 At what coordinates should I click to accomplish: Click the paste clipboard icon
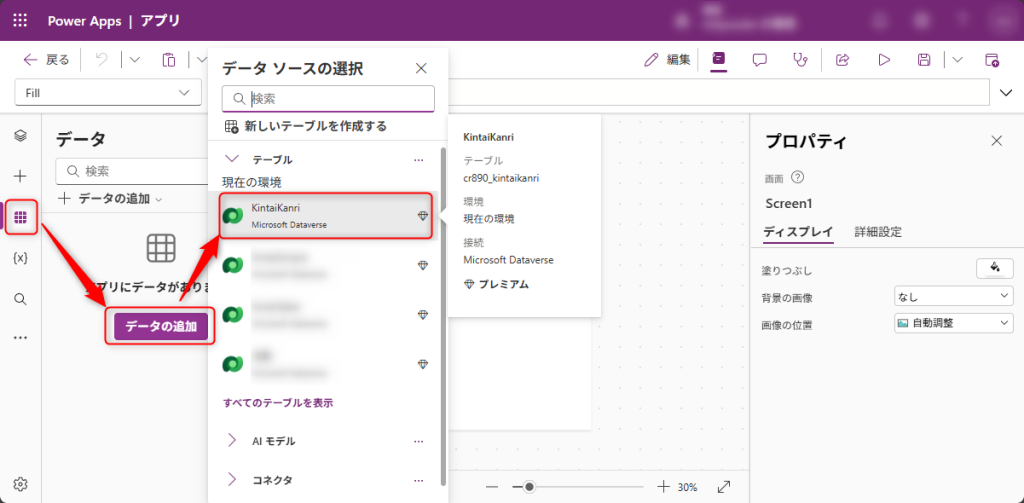point(169,60)
